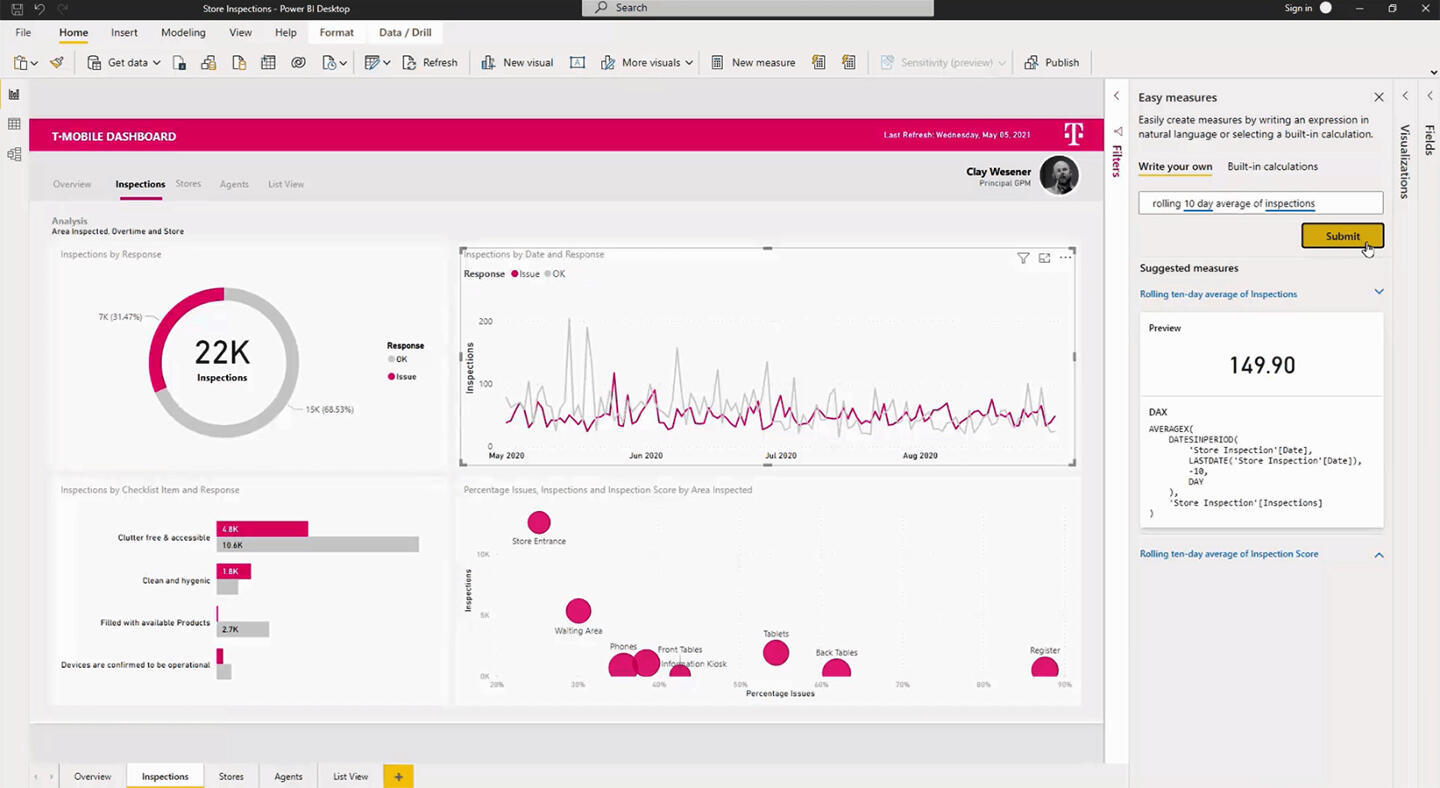Open the List View page tab at the bottom
1440x788 pixels.
point(350,776)
